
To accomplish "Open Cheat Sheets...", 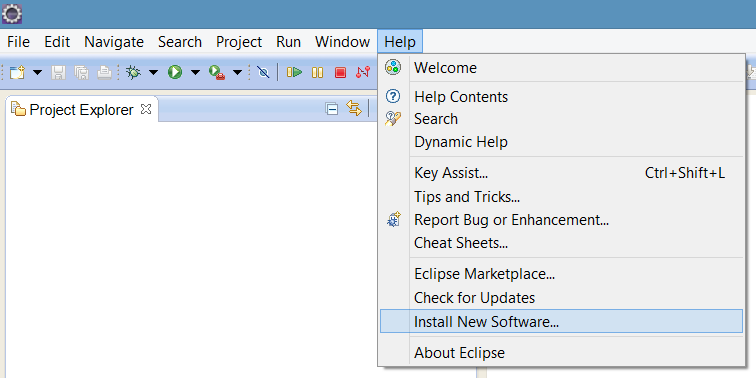I will pyautogui.click(x=562, y=243).
